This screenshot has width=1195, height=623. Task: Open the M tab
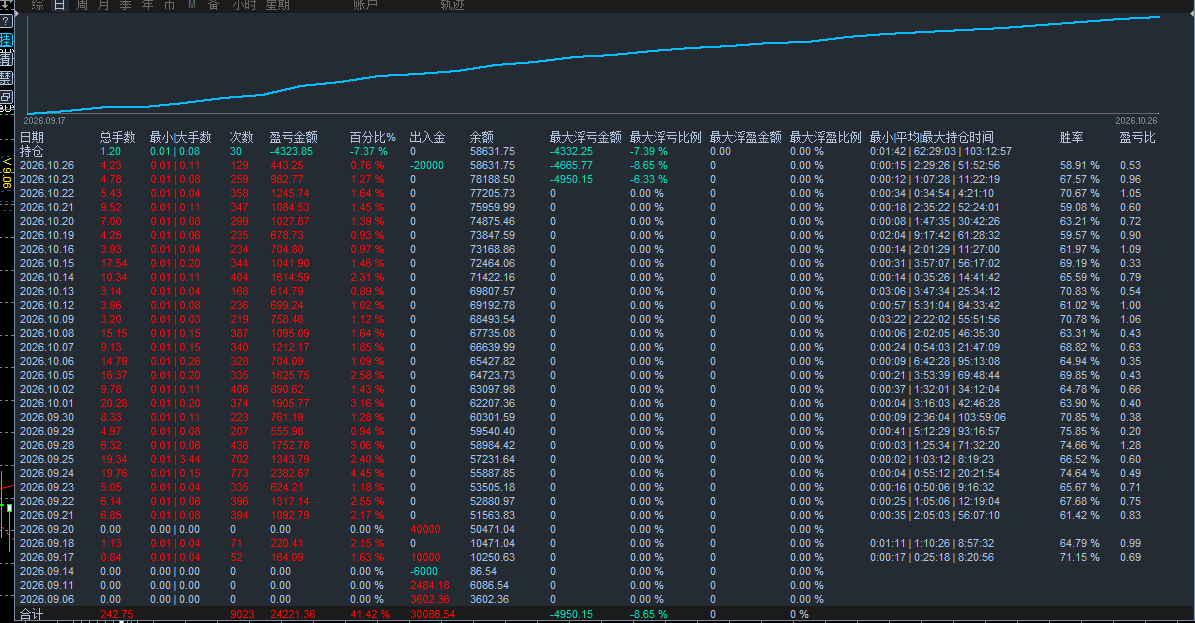tap(192, 5)
